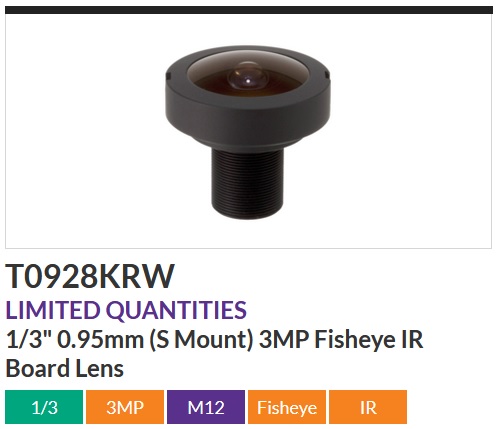Filter by the green 1/3 sensor tag

coord(44,407)
